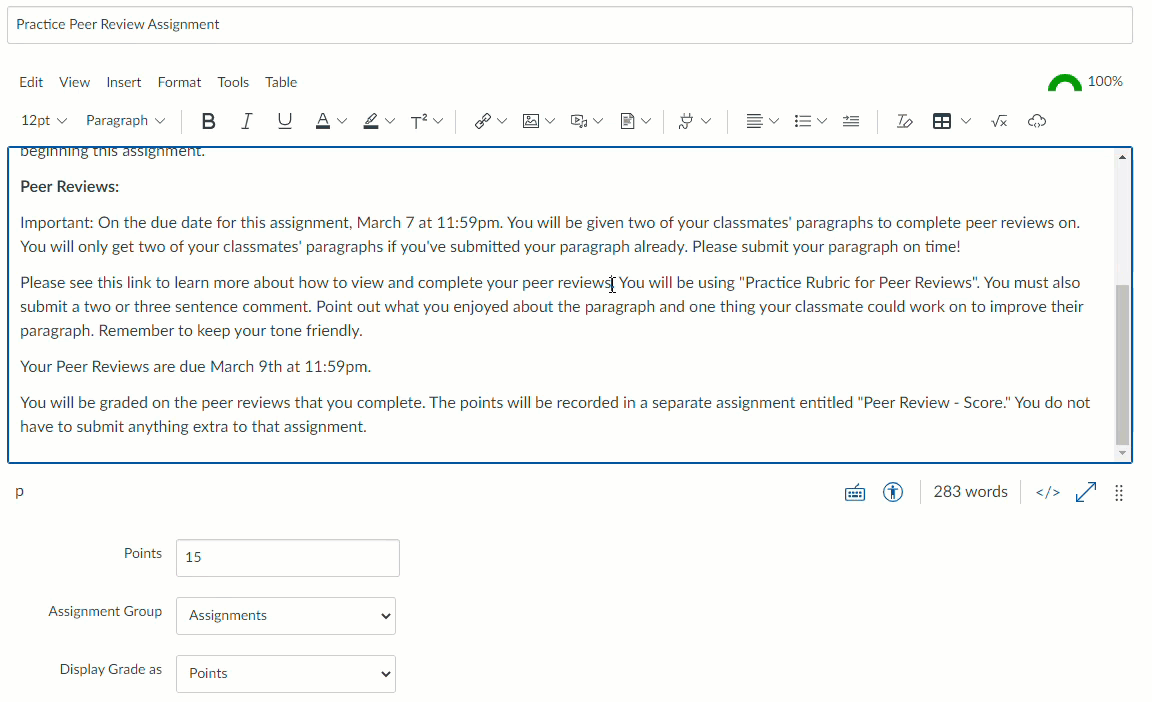Click the record/upload media icon
Screen dimensions: 1152x702
tap(579, 121)
